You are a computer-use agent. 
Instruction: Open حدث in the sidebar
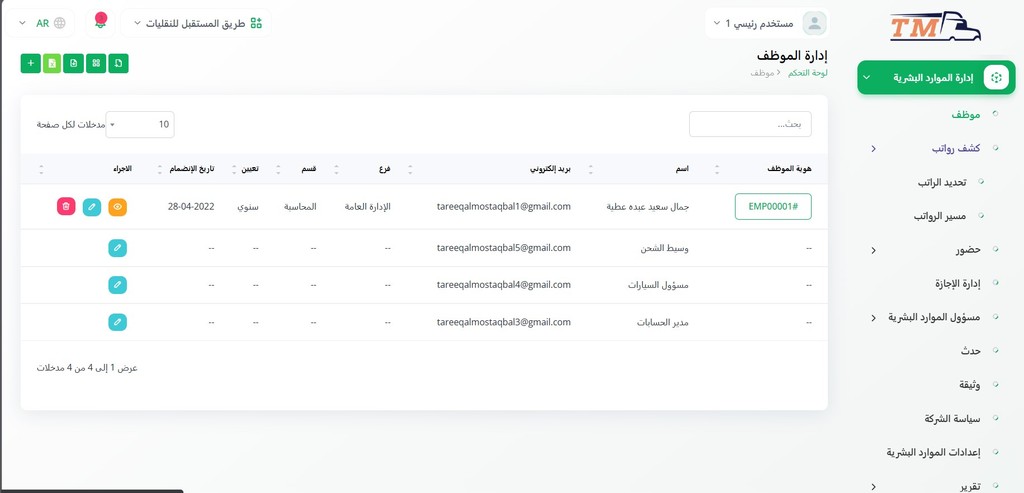[x=970, y=351]
